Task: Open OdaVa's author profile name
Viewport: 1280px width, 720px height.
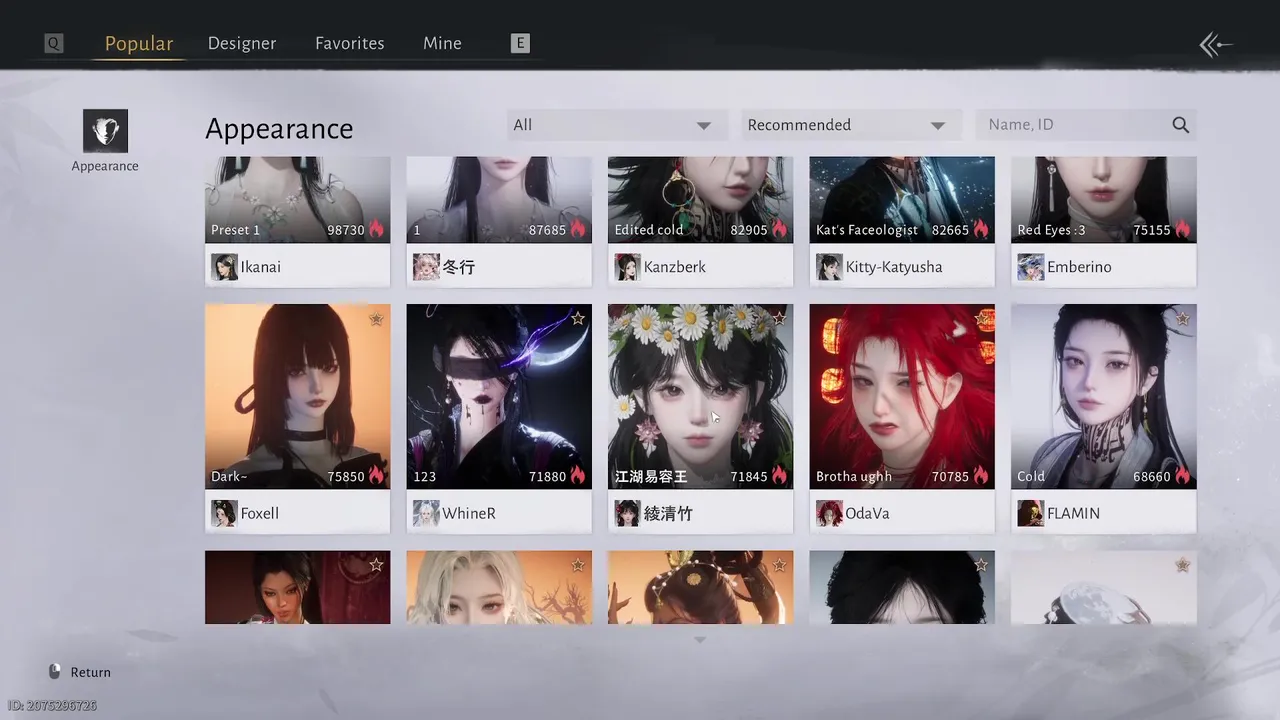Action: coord(867,513)
